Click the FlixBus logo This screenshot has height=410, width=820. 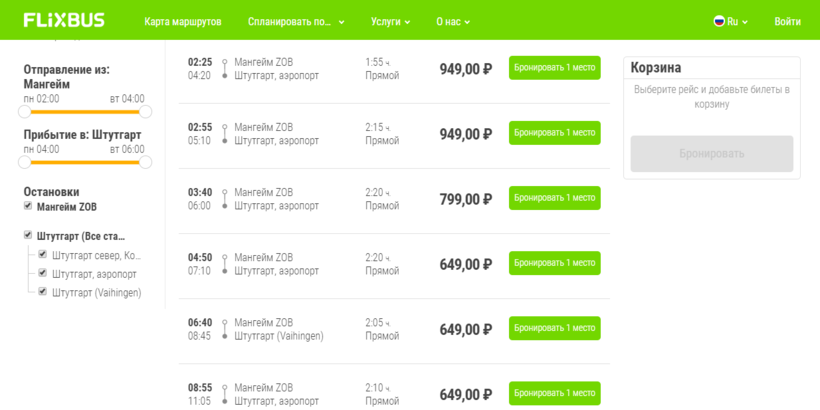point(64,20)
